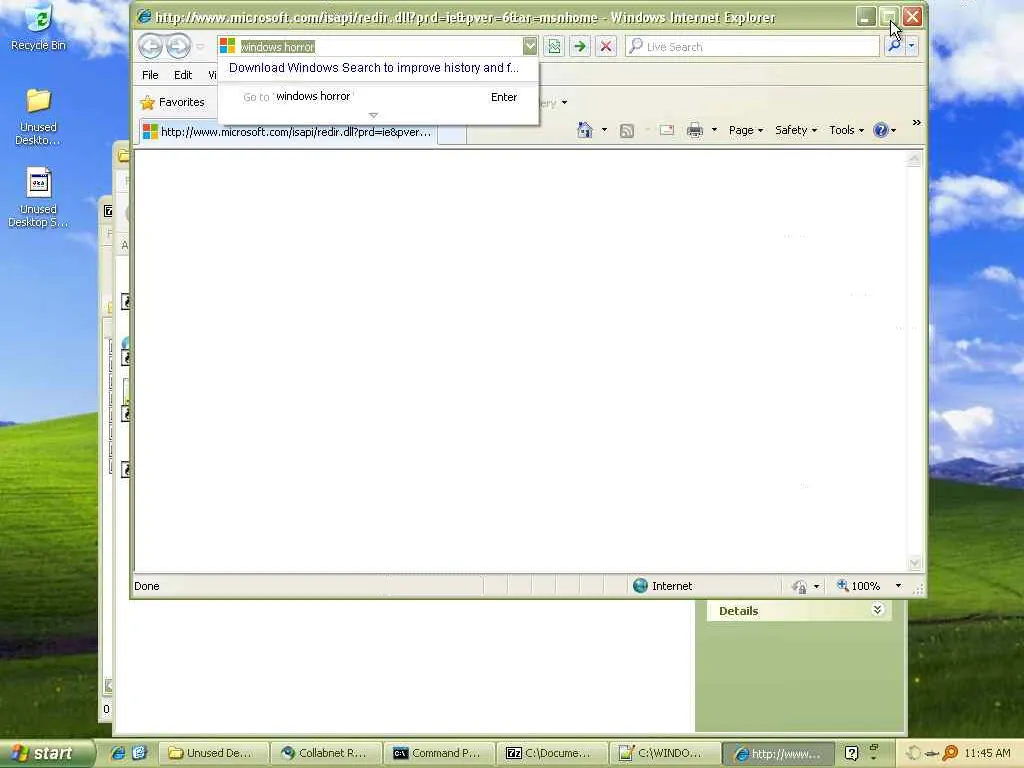Open the Favorites button with star
This screenshot has width=1024, height=768.
[172, 102]
